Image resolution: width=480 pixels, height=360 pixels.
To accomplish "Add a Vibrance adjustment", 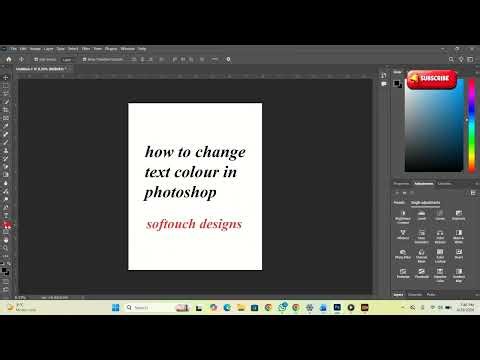I will tap(403, 235).
